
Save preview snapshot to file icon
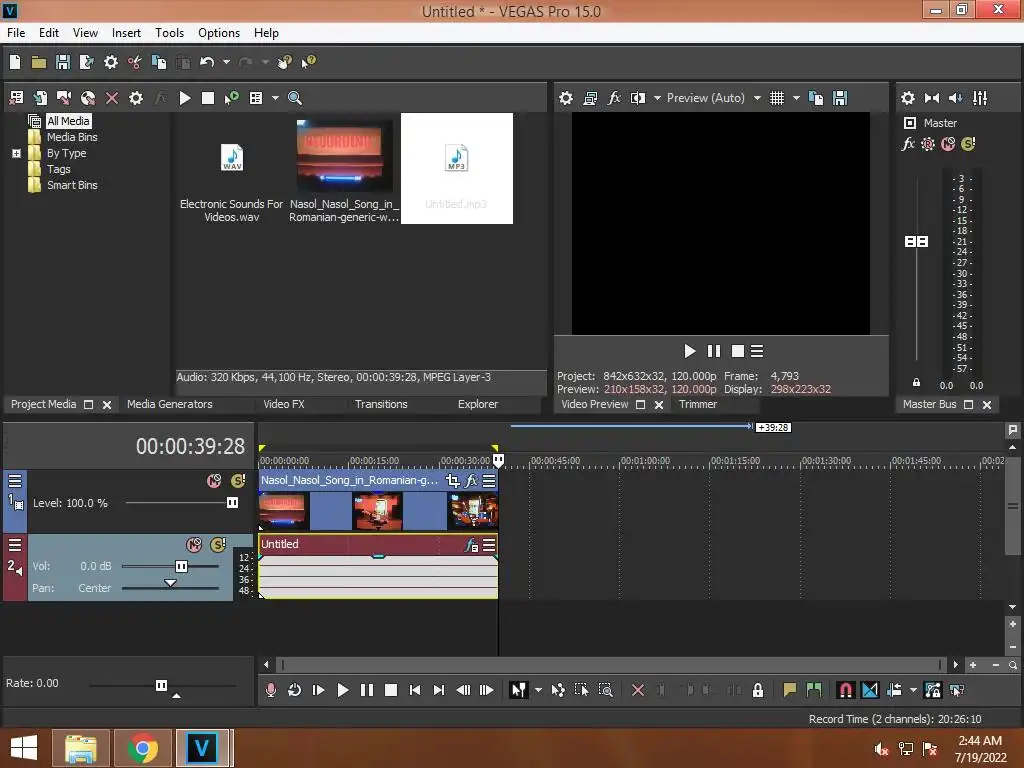point(840,98)
